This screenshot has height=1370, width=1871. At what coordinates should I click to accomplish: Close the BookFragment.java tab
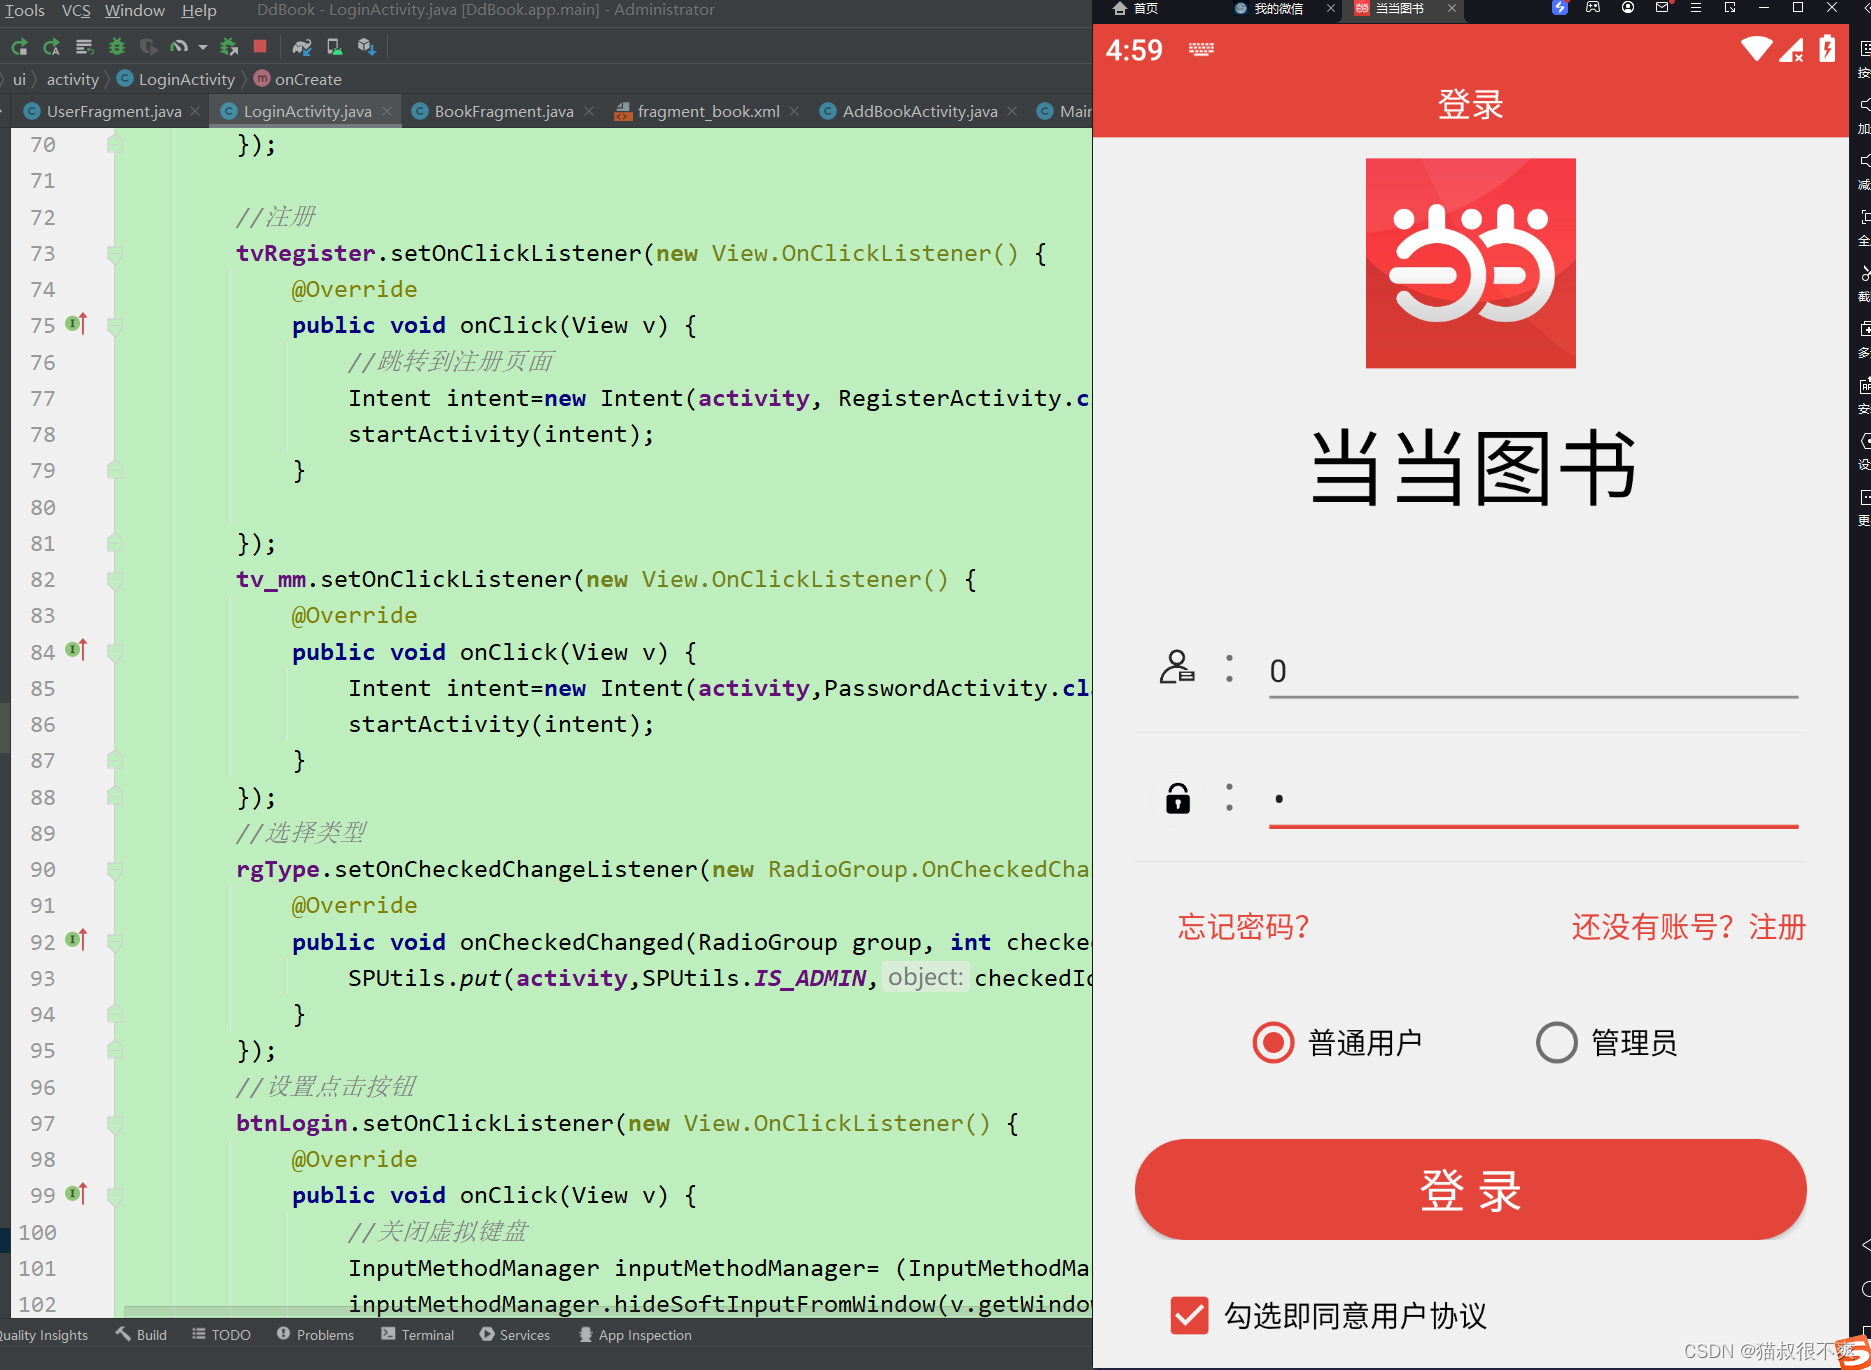[x=589, y=111]
